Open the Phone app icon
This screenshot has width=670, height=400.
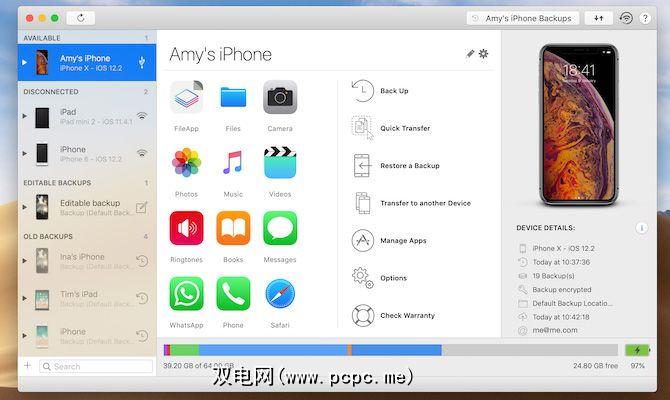pos(233,294)
